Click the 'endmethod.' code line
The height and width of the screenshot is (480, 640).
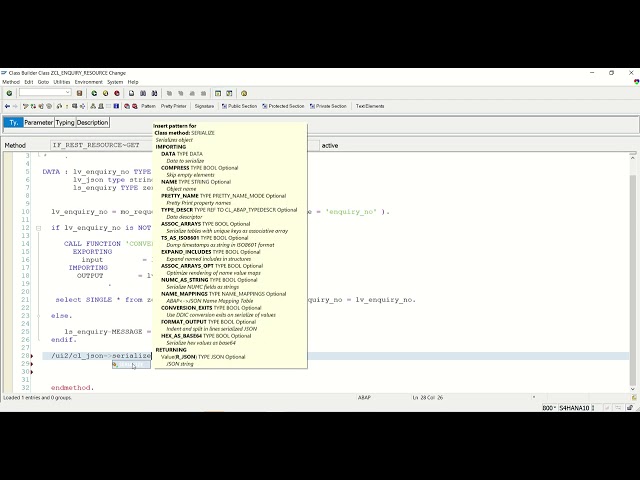[x=72, y=388]
